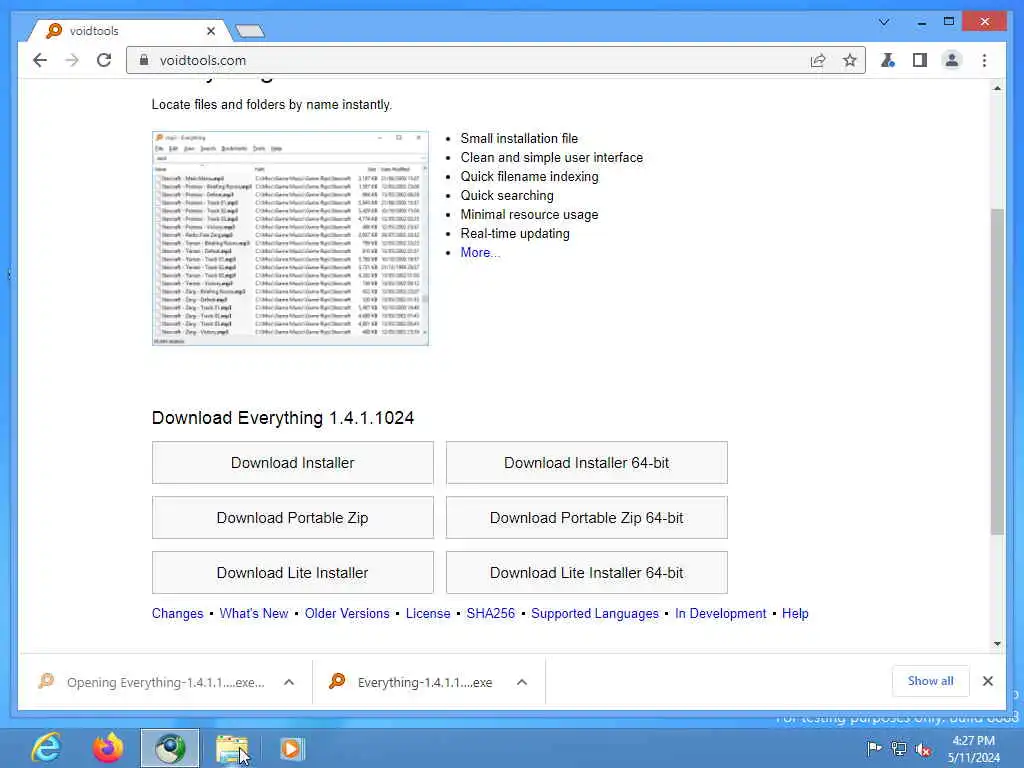This screenshot has width=1024, height=768.
Task: Click Download Lite Installer button
Action: tap(293, 572)
